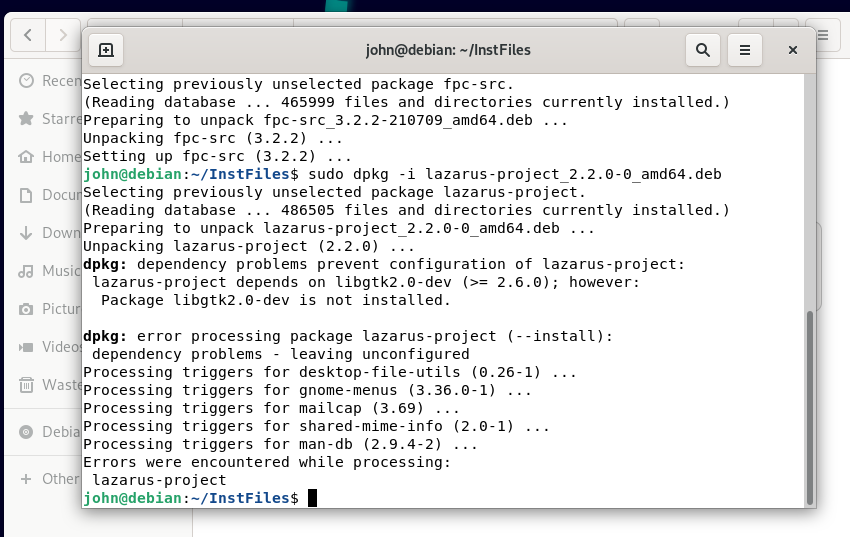
Task: Click the sudo dpkg -i lazarus-project command line
Action: point(402,174)
